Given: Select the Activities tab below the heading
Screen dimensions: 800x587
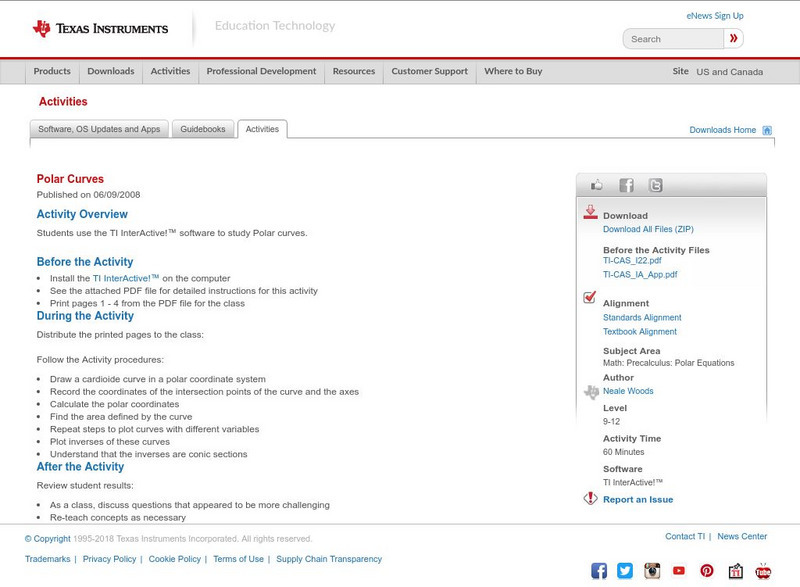Looking at the screenshot, I should pyautogui.click(x=262, y=129).
